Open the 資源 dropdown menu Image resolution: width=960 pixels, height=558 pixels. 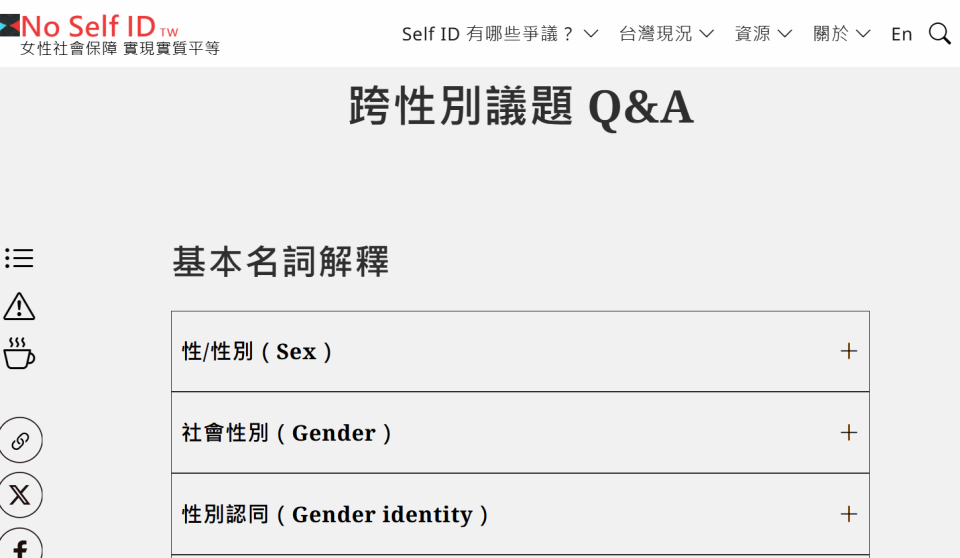click(763, 34)
